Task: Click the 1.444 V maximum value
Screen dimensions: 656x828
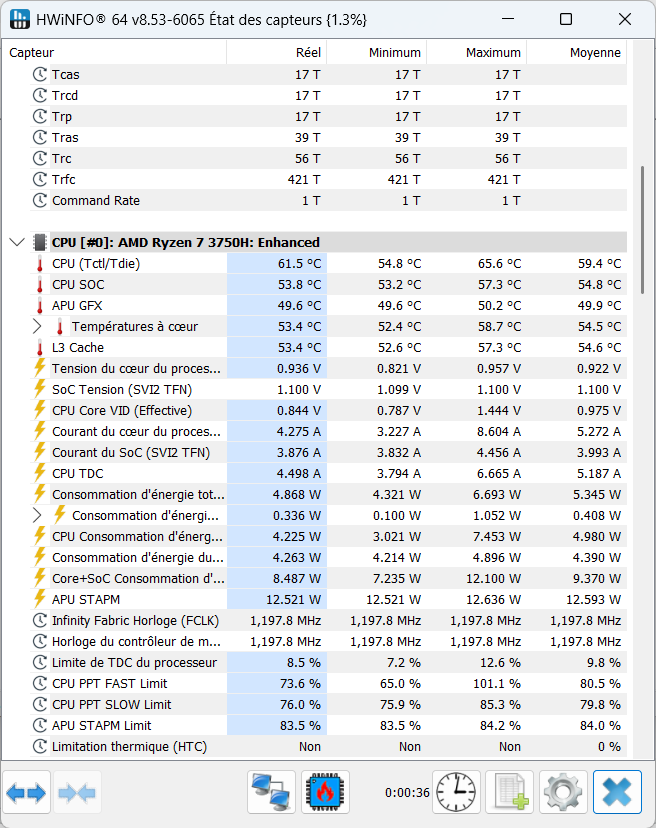Action: [499, 411]
